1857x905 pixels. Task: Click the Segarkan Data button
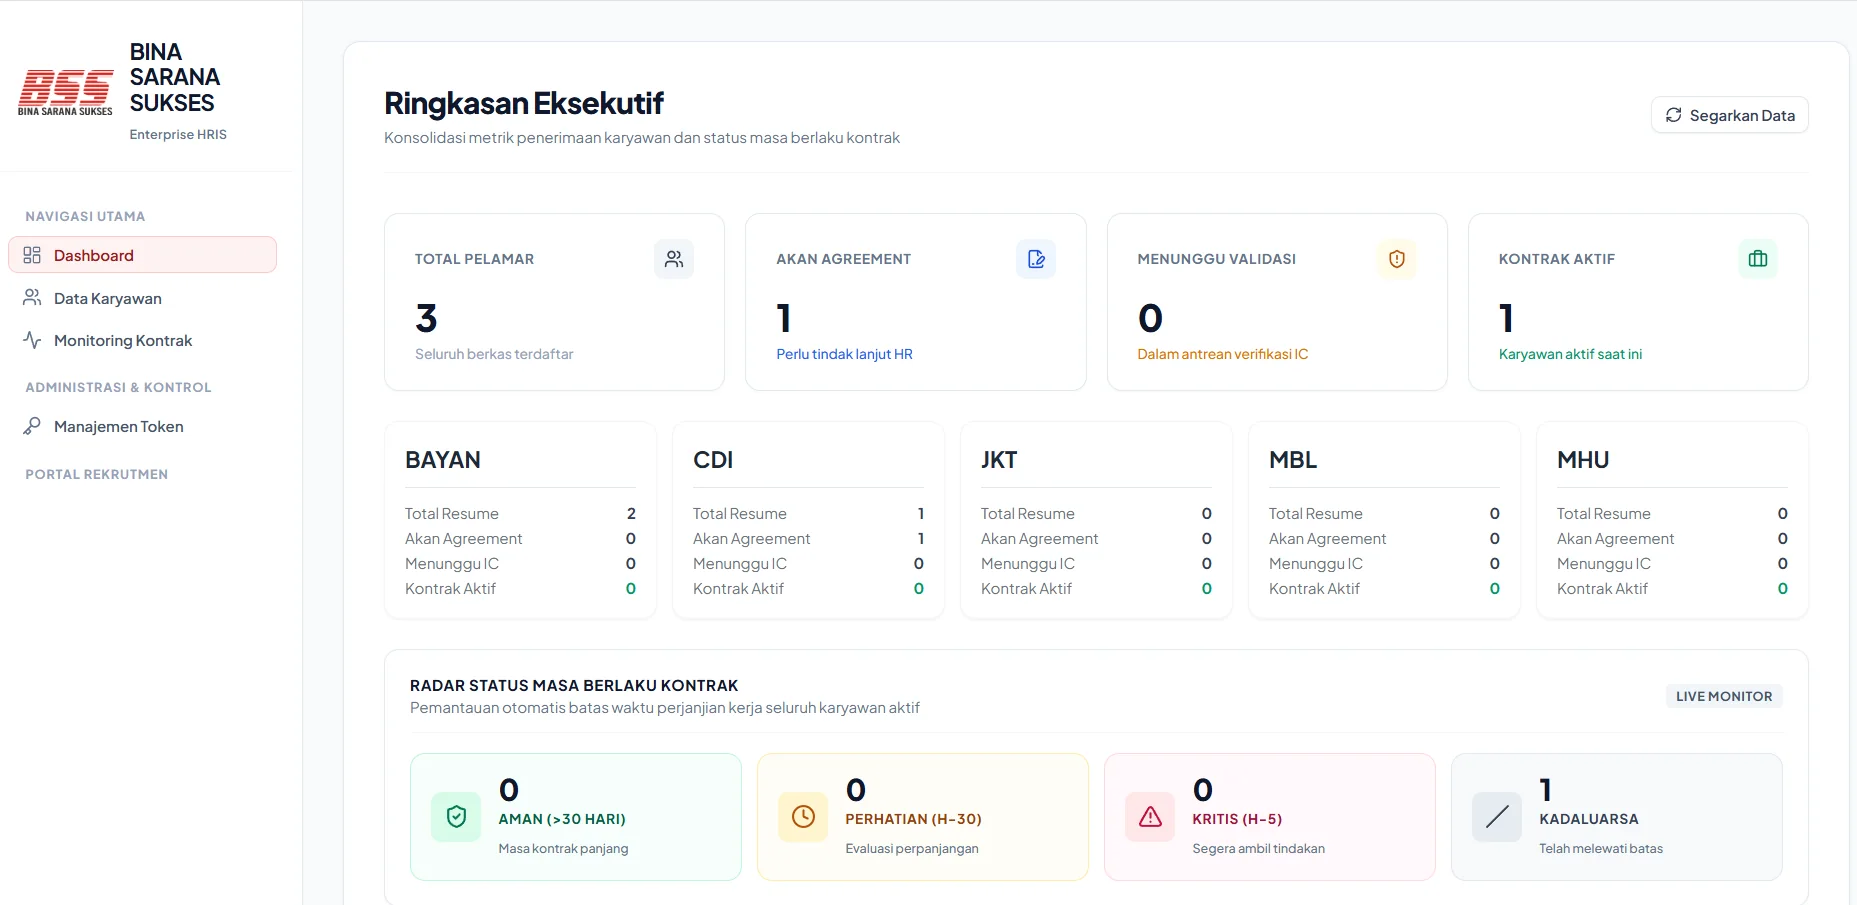(x=1729, y=115)
